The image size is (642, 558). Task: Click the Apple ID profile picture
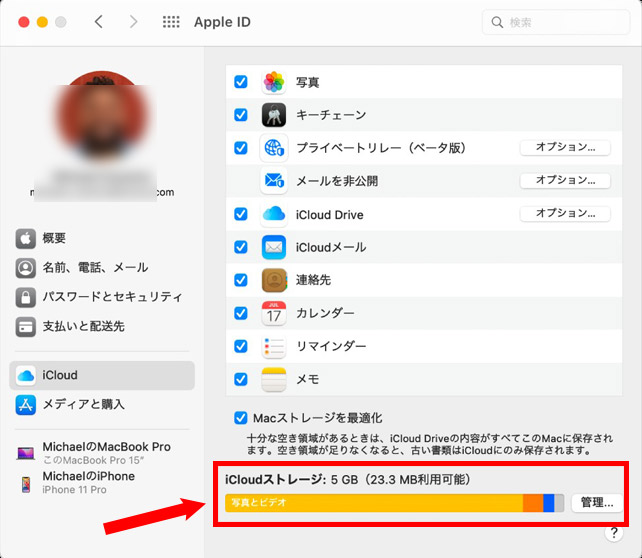[x=102, y=117]
